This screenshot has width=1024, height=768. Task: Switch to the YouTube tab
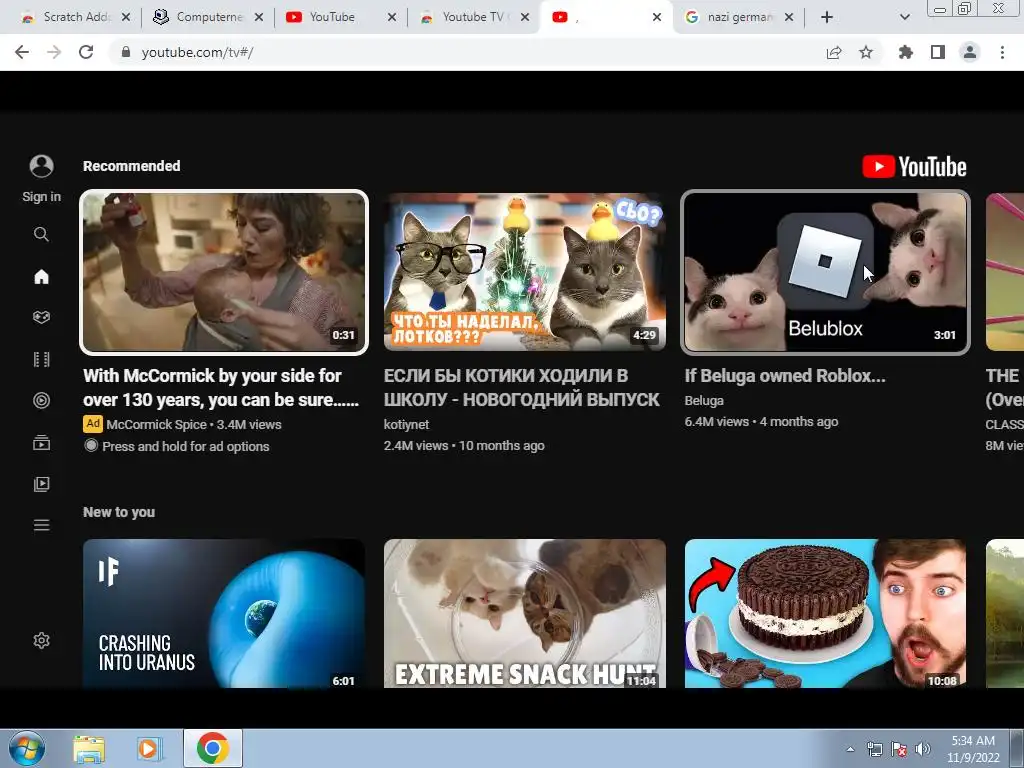[x=341, y=17]
